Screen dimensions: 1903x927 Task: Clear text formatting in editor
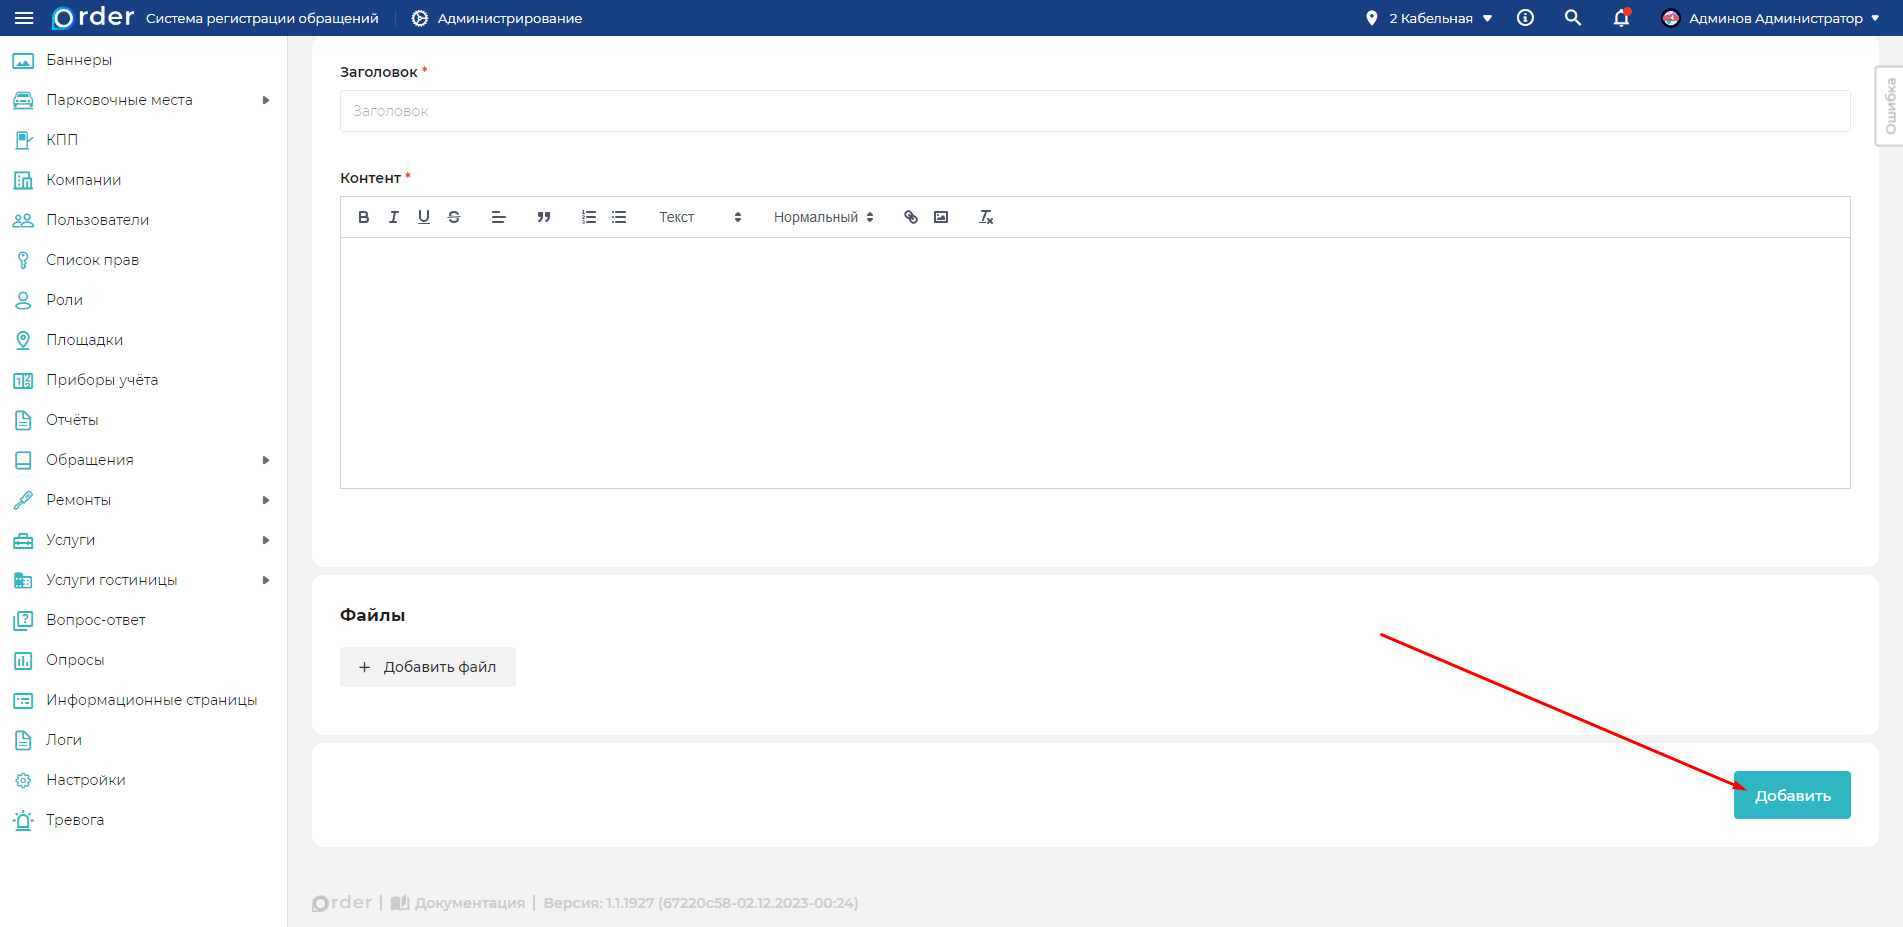pos(986,217)
